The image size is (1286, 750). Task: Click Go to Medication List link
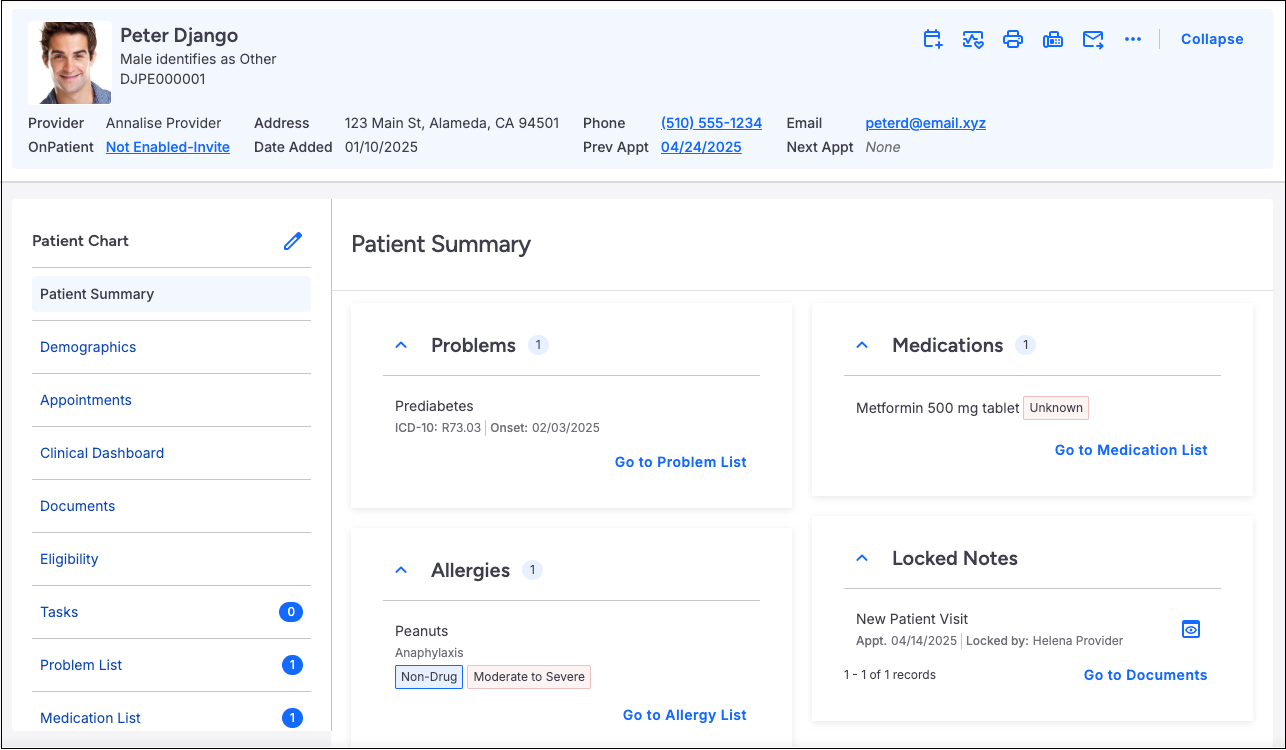pyautogui.click(x=1131, y=450)
